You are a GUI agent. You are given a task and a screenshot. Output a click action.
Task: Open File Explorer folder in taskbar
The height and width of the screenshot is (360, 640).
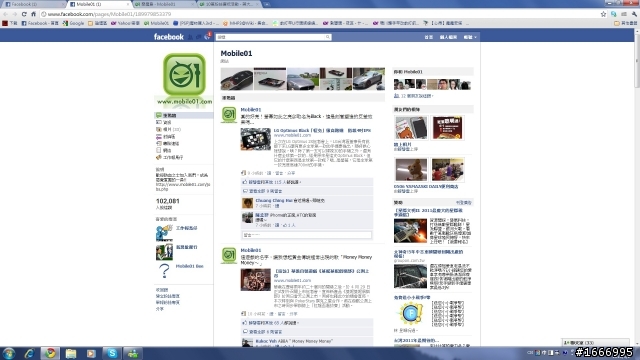pos(71,353)
